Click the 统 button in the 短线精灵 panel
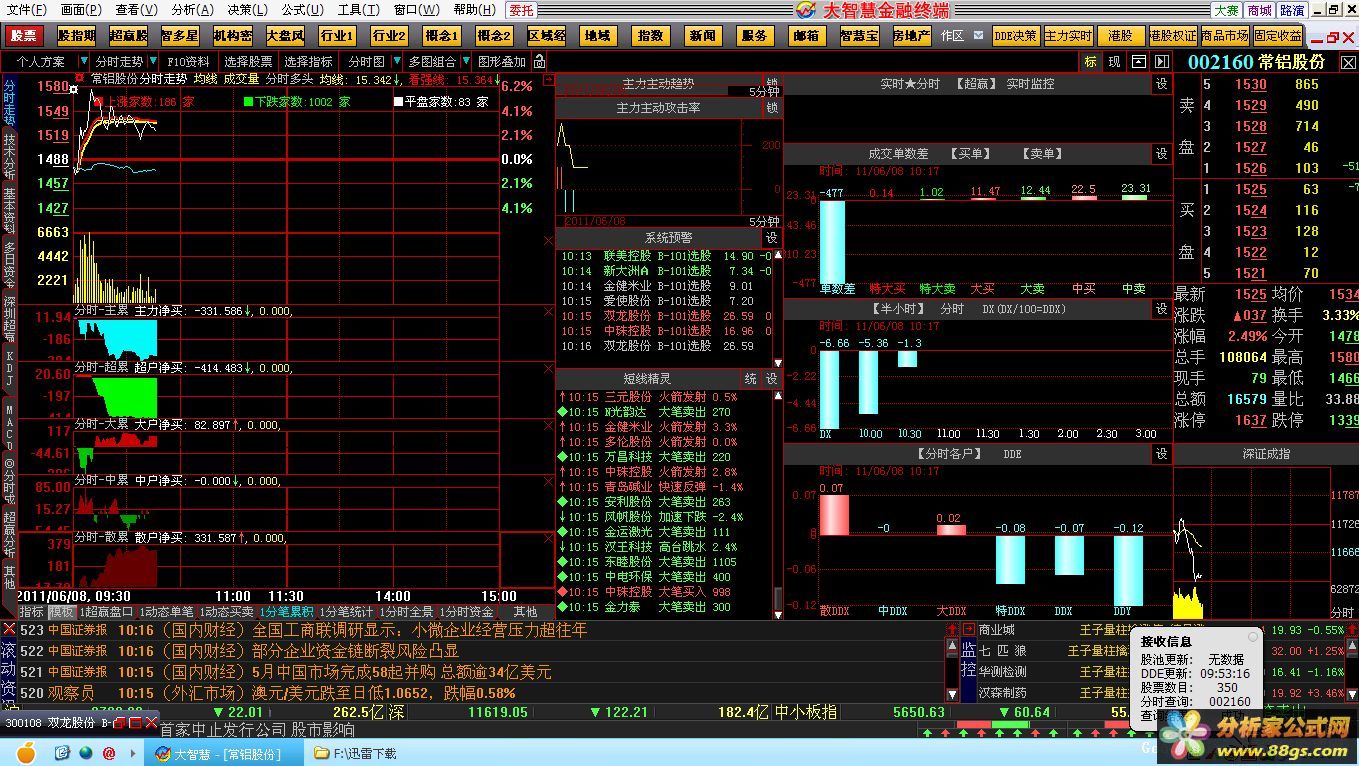Screen dimensions: 1359x766 pos(750,379)
